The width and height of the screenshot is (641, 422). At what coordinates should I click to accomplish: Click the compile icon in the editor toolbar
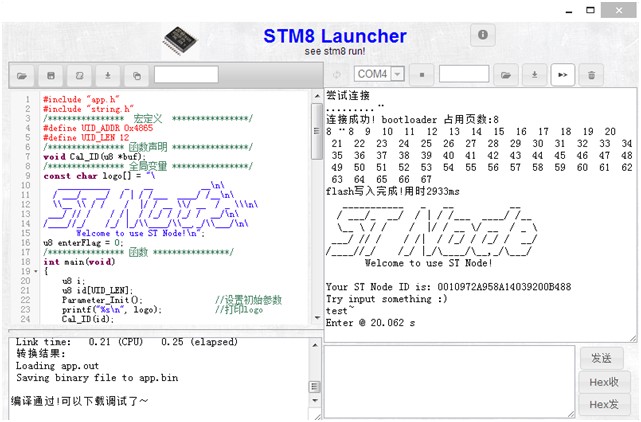(79, 76)
